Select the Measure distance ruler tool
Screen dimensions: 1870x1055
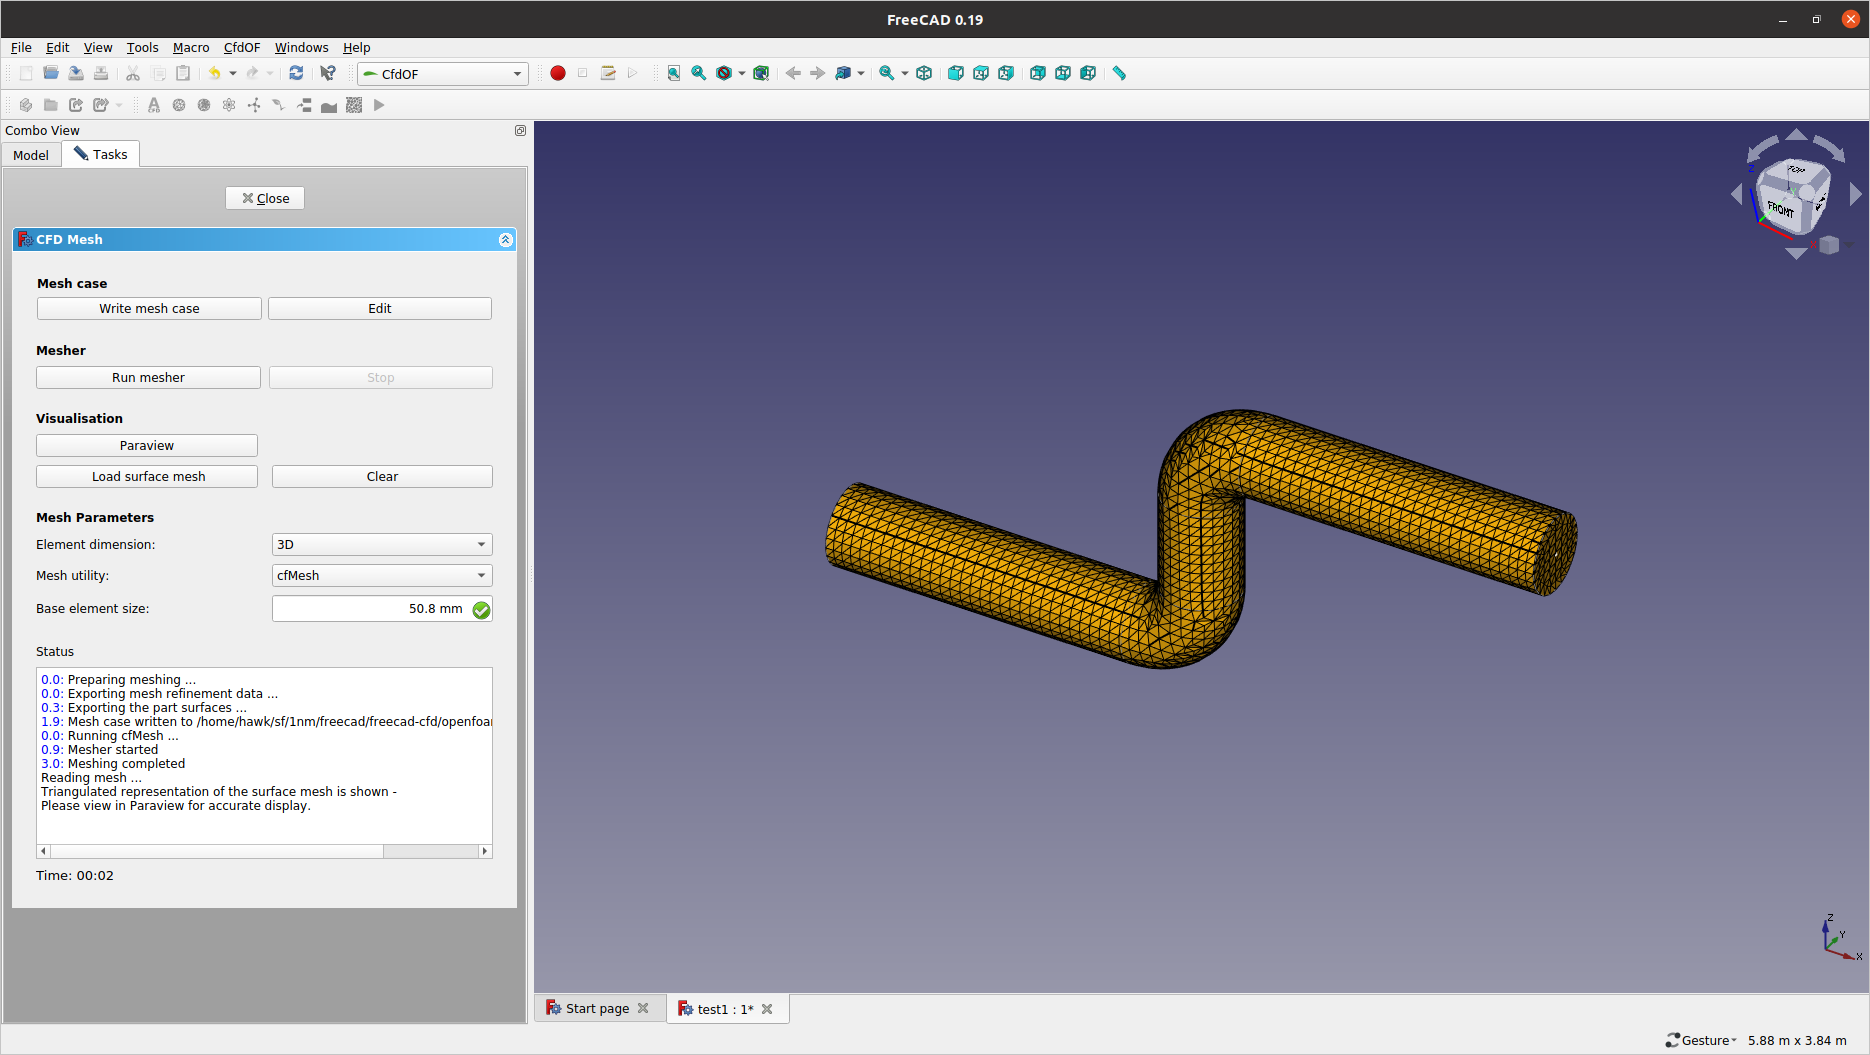click(1120, 73)
